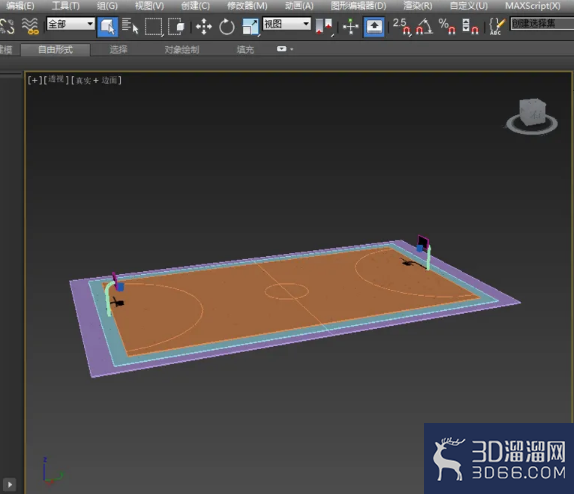Open Select by Name tool
Image resolution: width=574 pixels, height=494 pixels.
point(130,26)
